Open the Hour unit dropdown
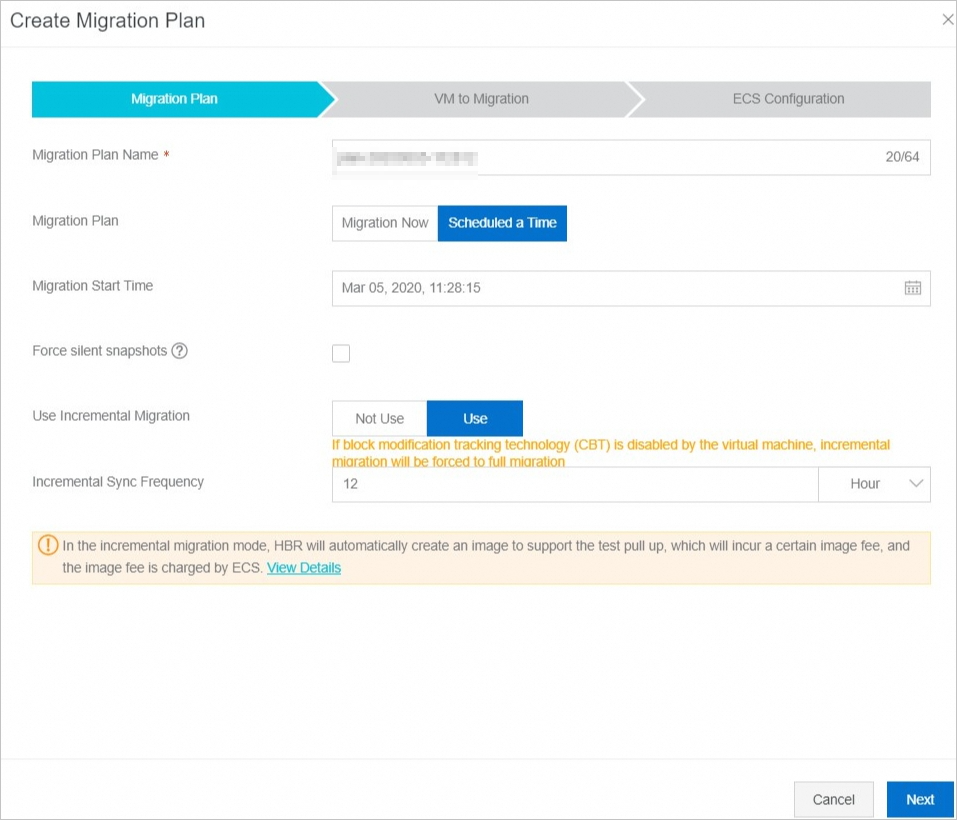957x820 pixels. (874, 484)
